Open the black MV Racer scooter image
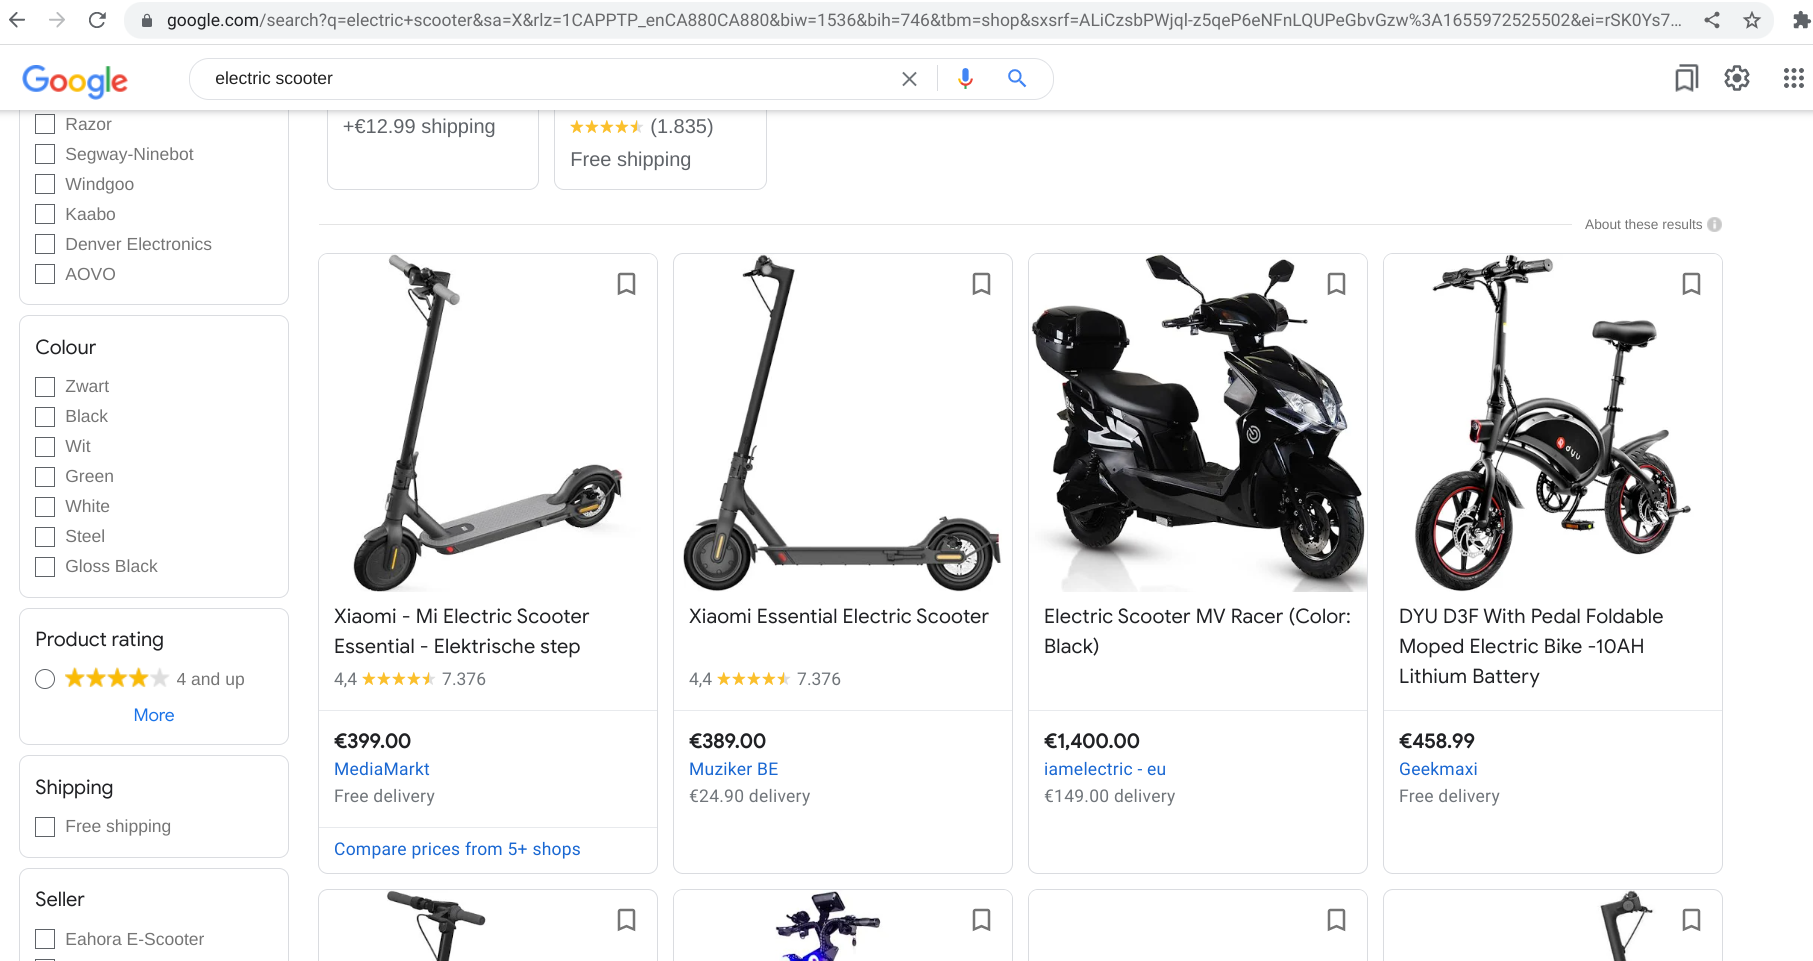 1197,423
